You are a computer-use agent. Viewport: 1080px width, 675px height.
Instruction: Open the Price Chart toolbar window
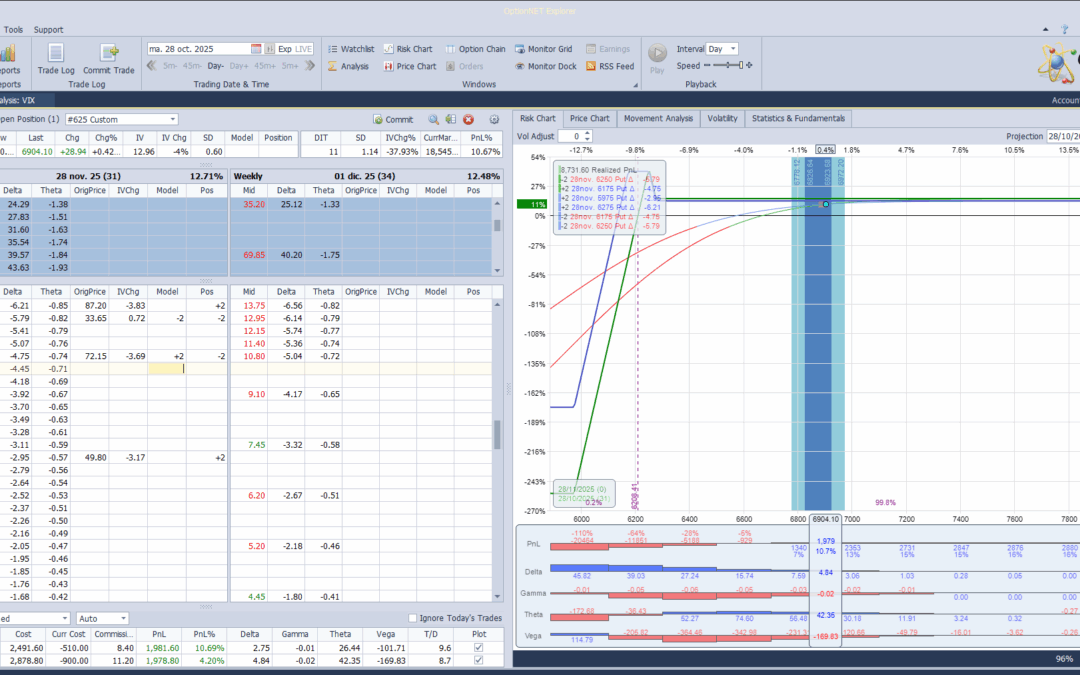[410, 66]
